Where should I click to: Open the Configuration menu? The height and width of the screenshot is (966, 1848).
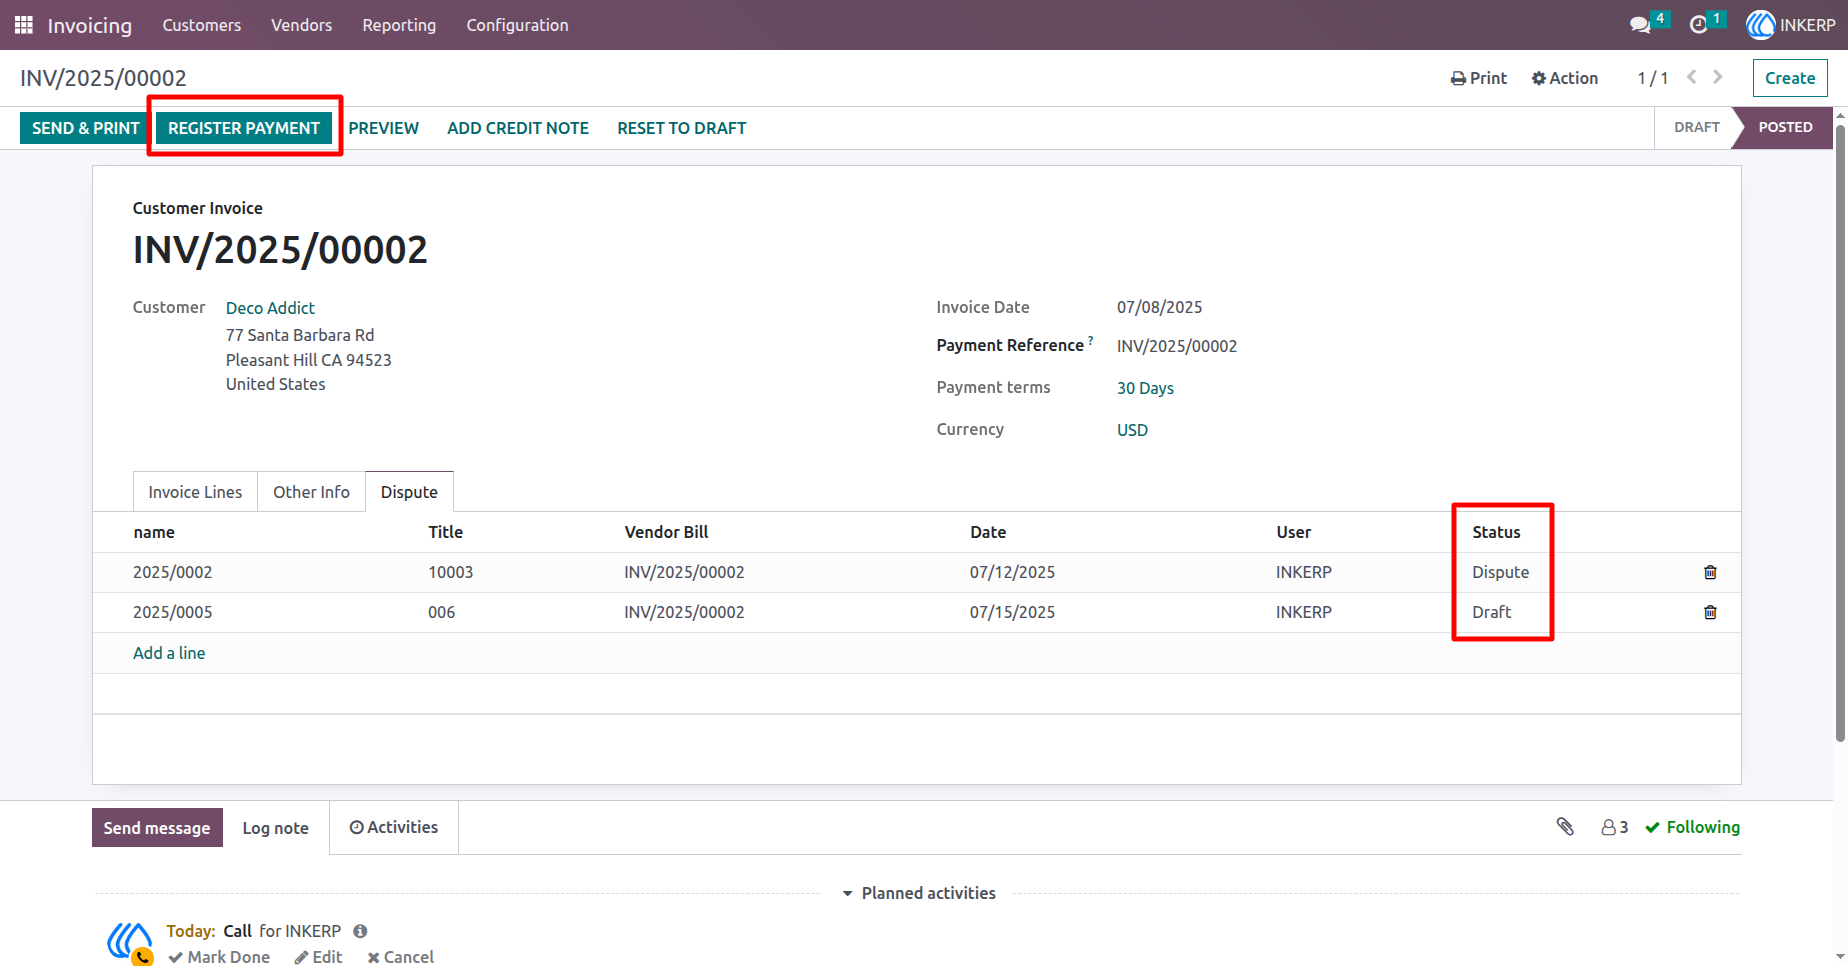(517, 25)
